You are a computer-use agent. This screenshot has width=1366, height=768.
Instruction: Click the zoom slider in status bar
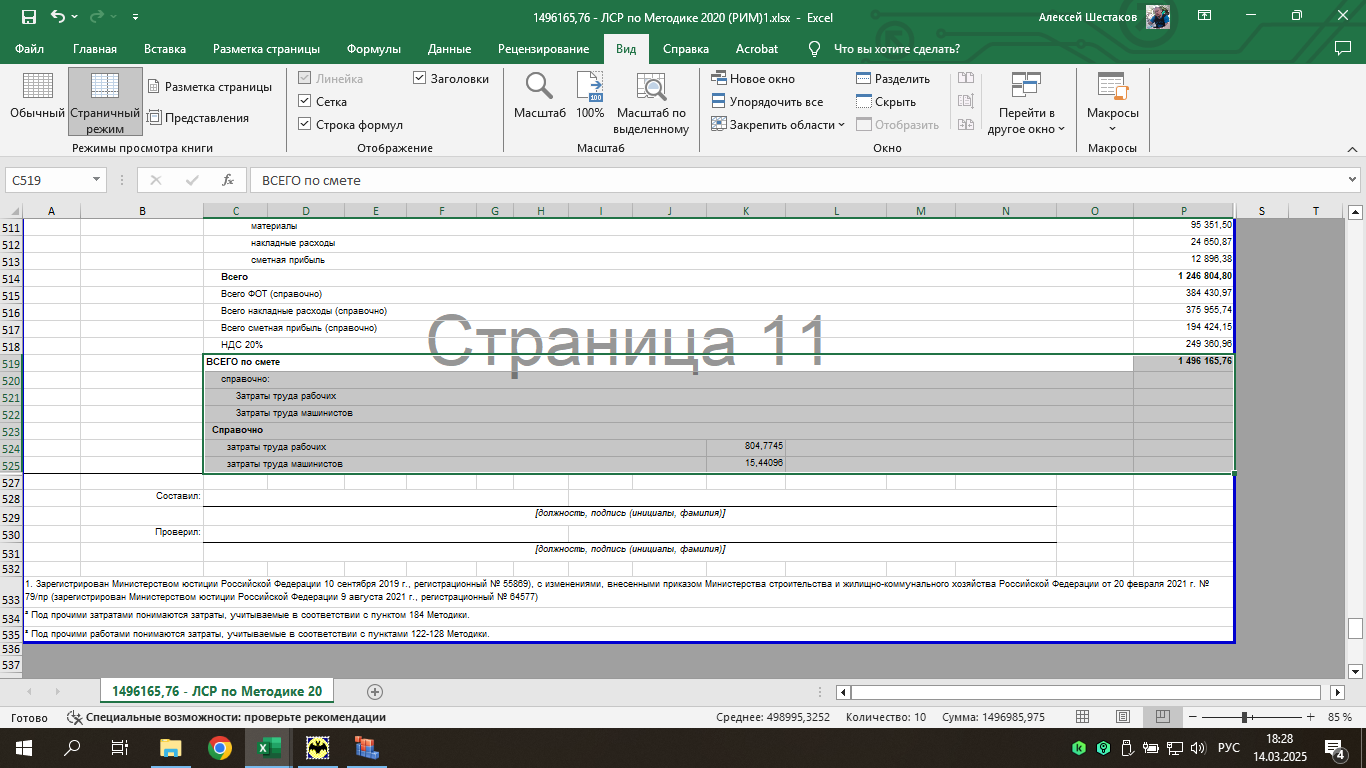point(1245,717)
